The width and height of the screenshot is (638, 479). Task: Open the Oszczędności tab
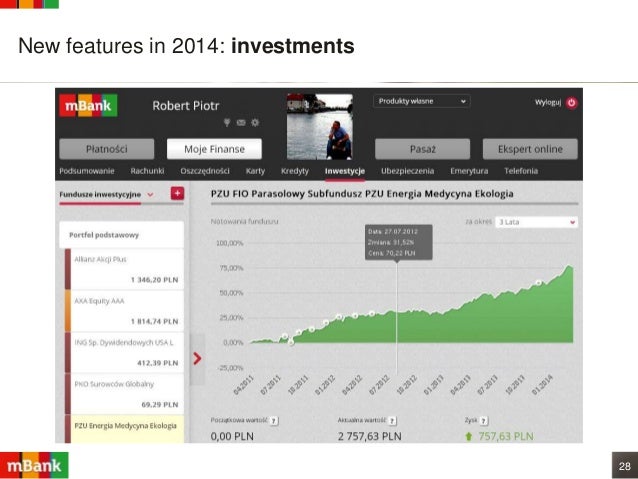[205, 171]
